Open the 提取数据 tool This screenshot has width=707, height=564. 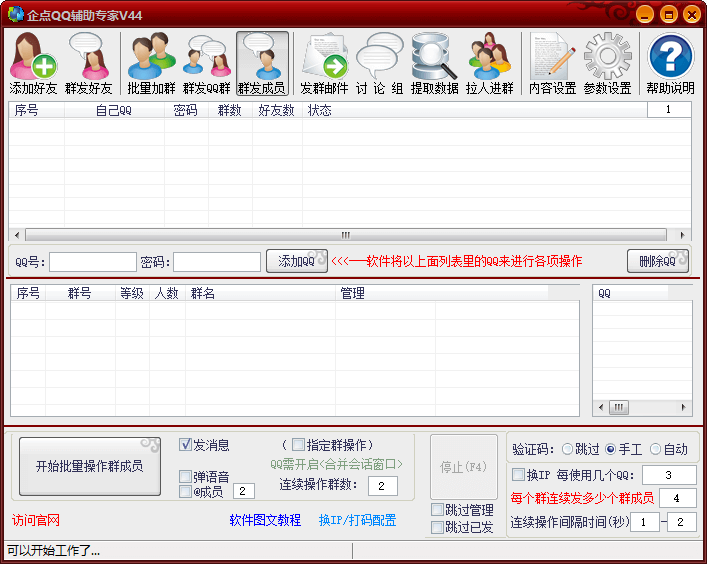(x=434, y=63)
